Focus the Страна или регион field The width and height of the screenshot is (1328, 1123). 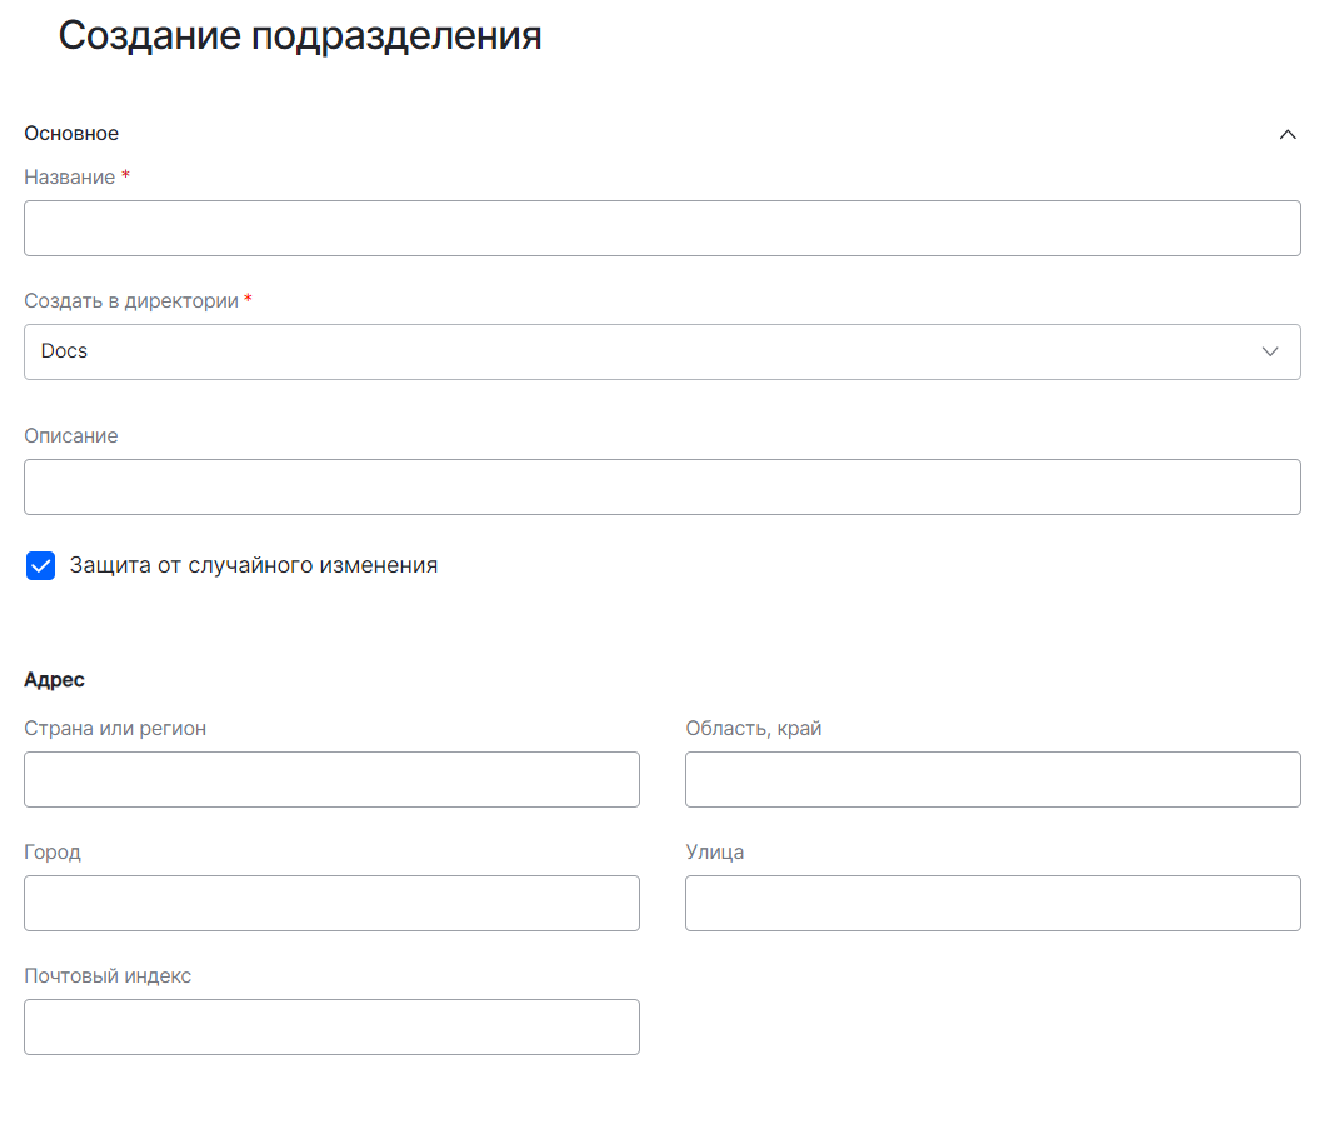pyautogui.click(x=331, y=780)
